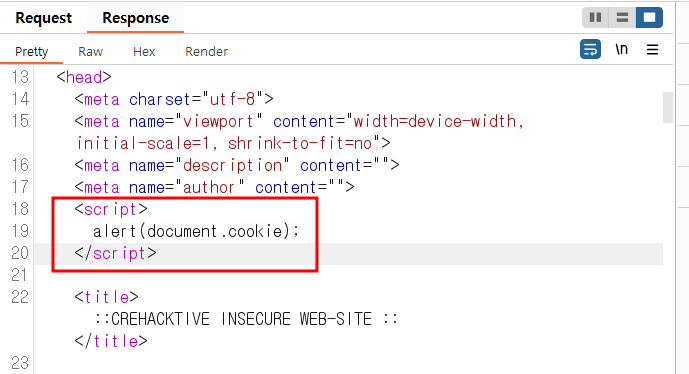
Task: Open the Render view tab
Action: pos(207,52)
